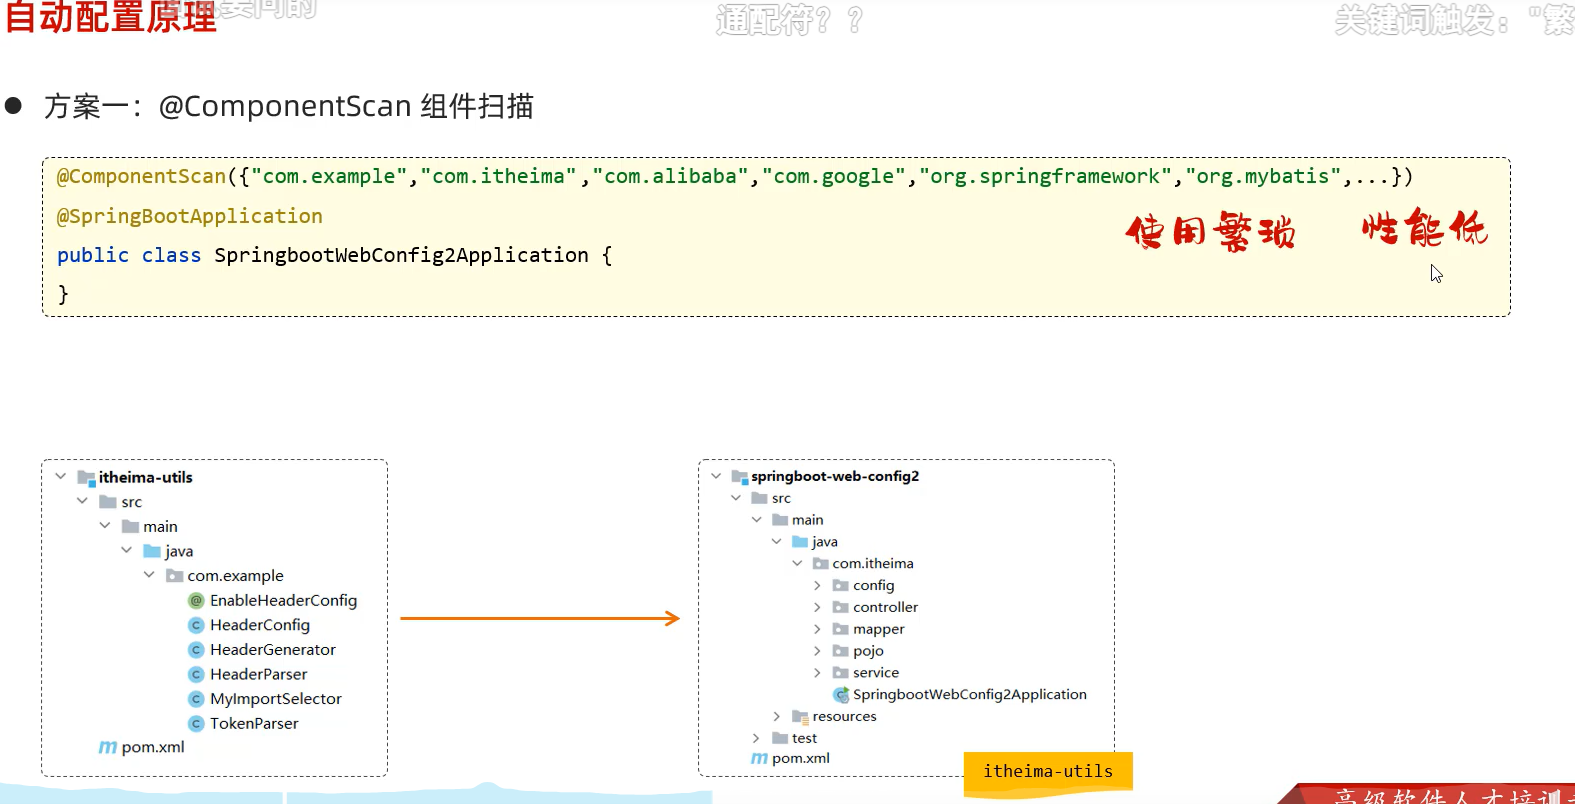
Task: Click the Maven icon of itheima-utils pom.xml
Action: 108,747
